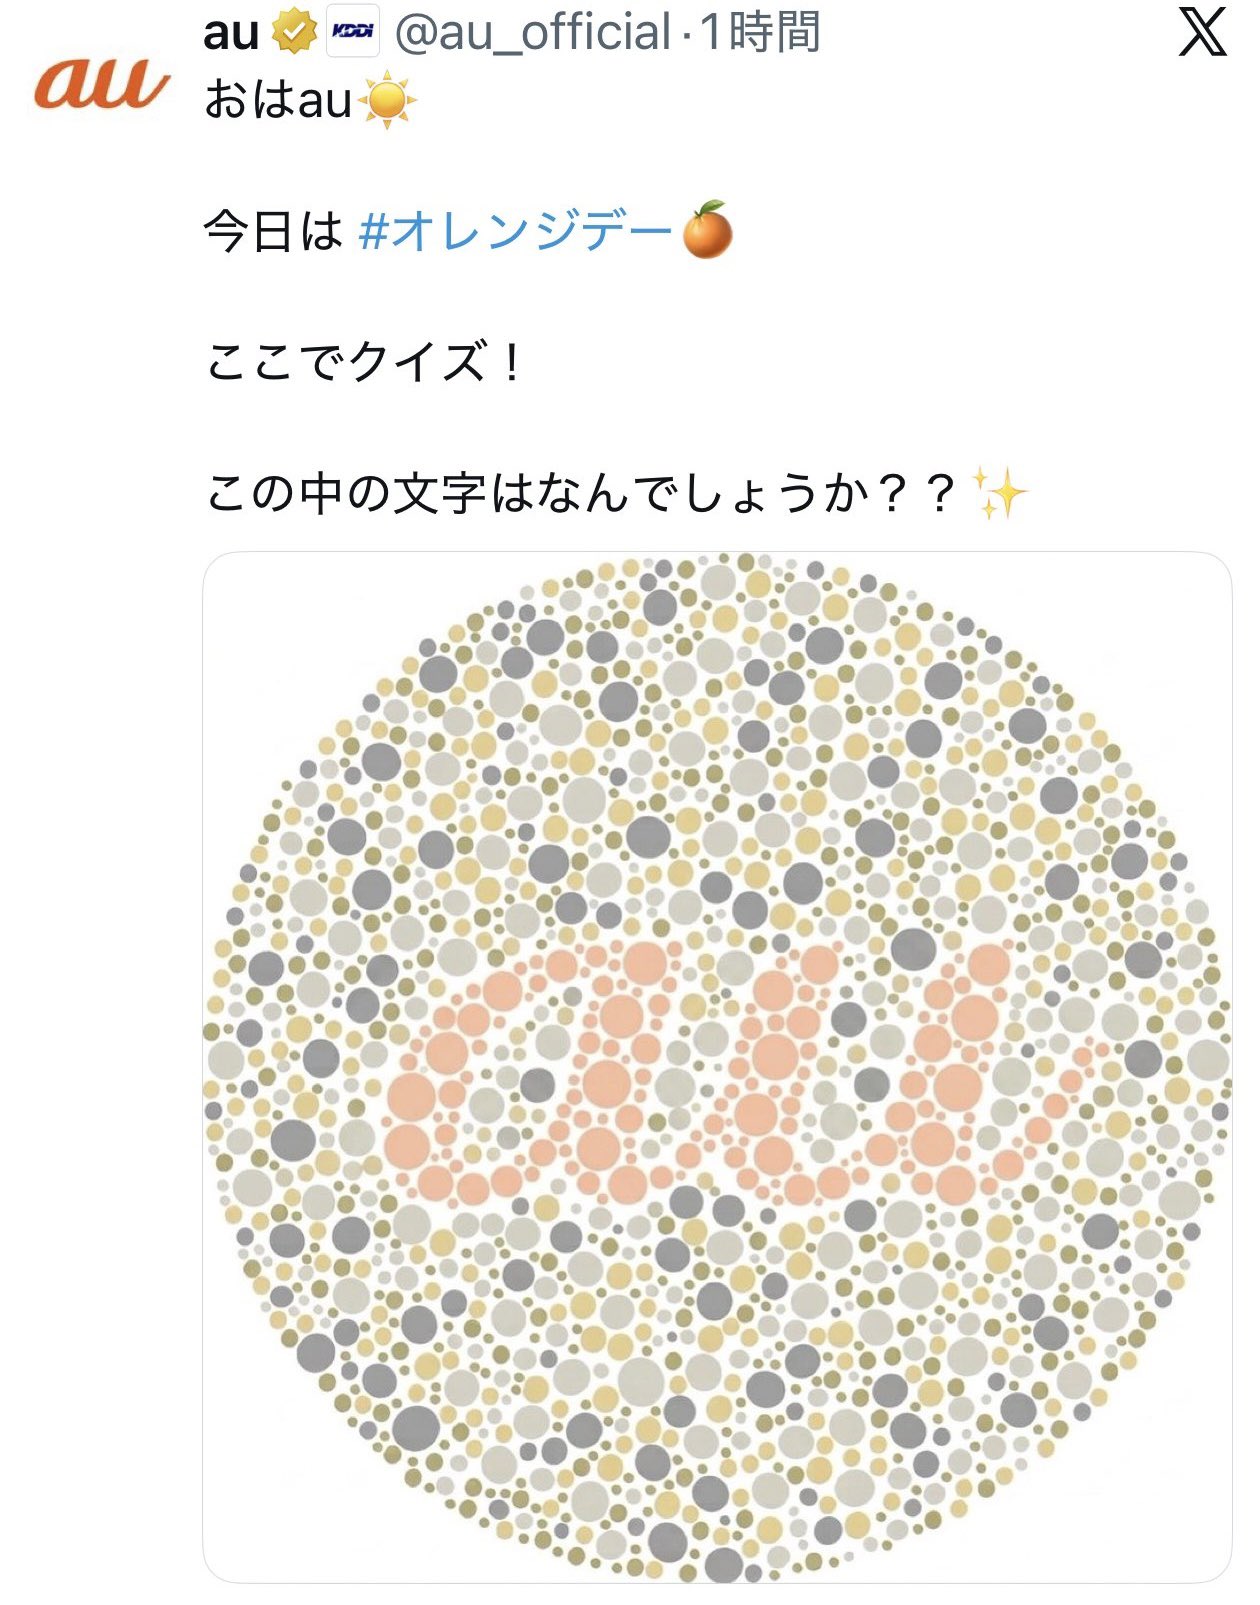Click the tangerine emoji after the hashtag
1260x1605 pixels.
pos(707,230)
